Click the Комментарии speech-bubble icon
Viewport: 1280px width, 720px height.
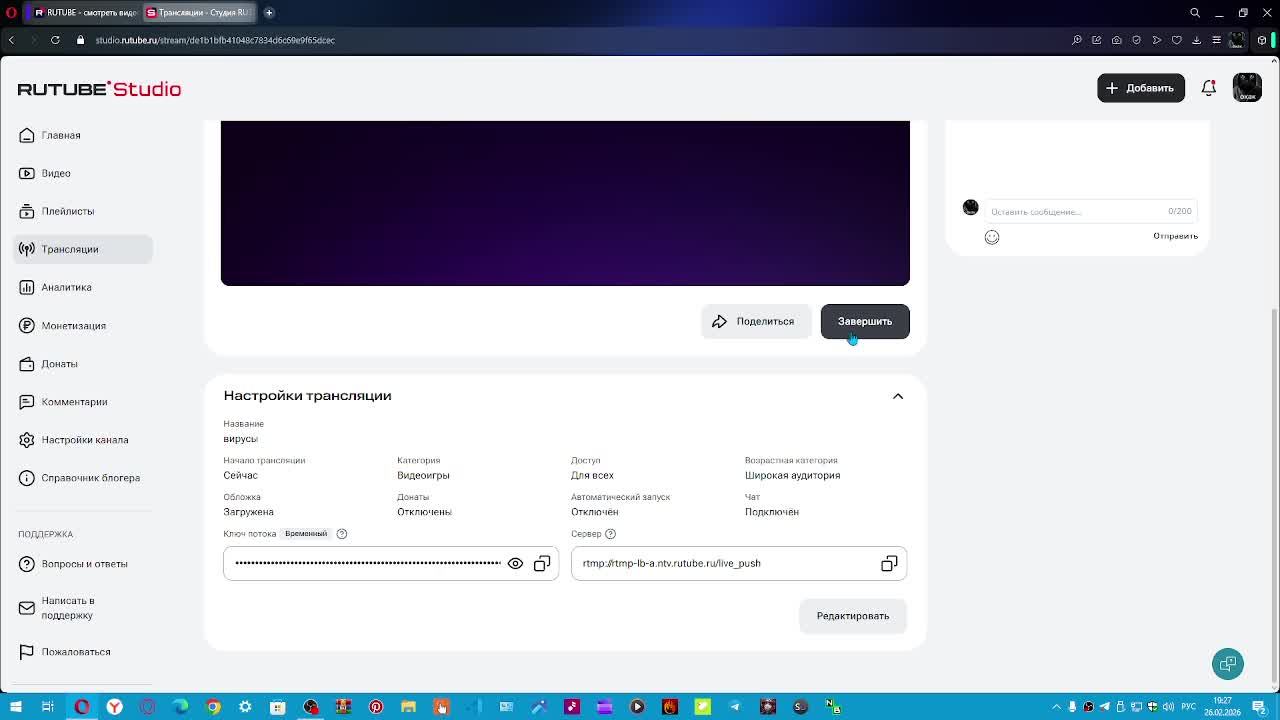(27, 401)
